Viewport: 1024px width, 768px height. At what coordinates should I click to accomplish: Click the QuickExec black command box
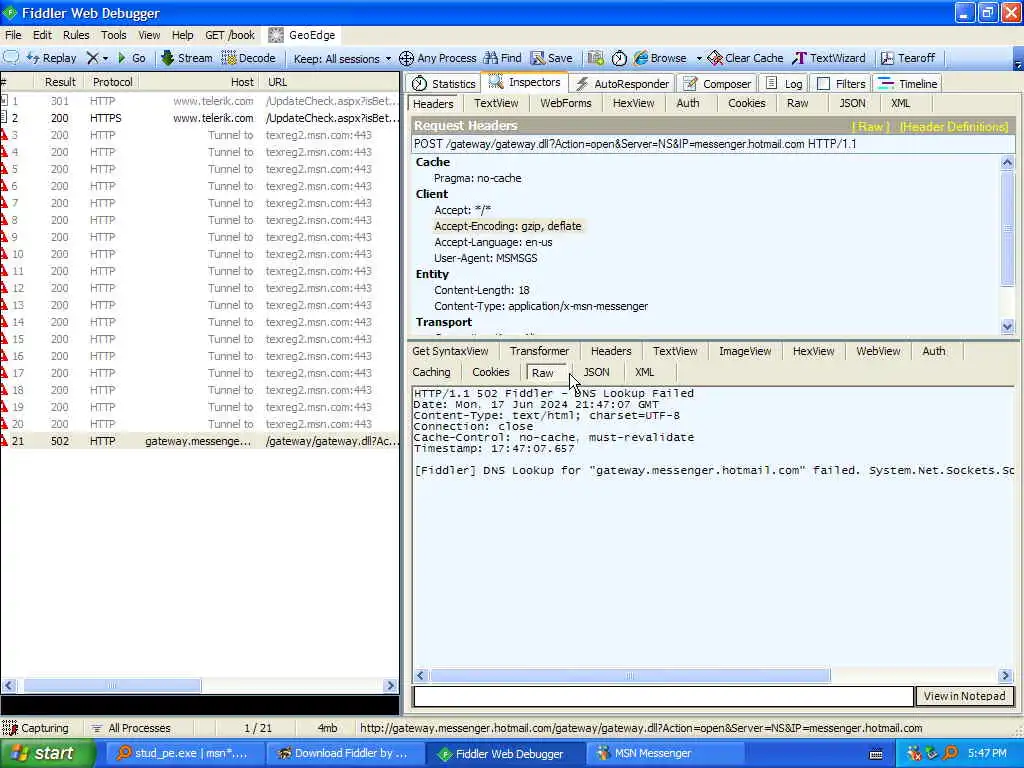(199, 705)
